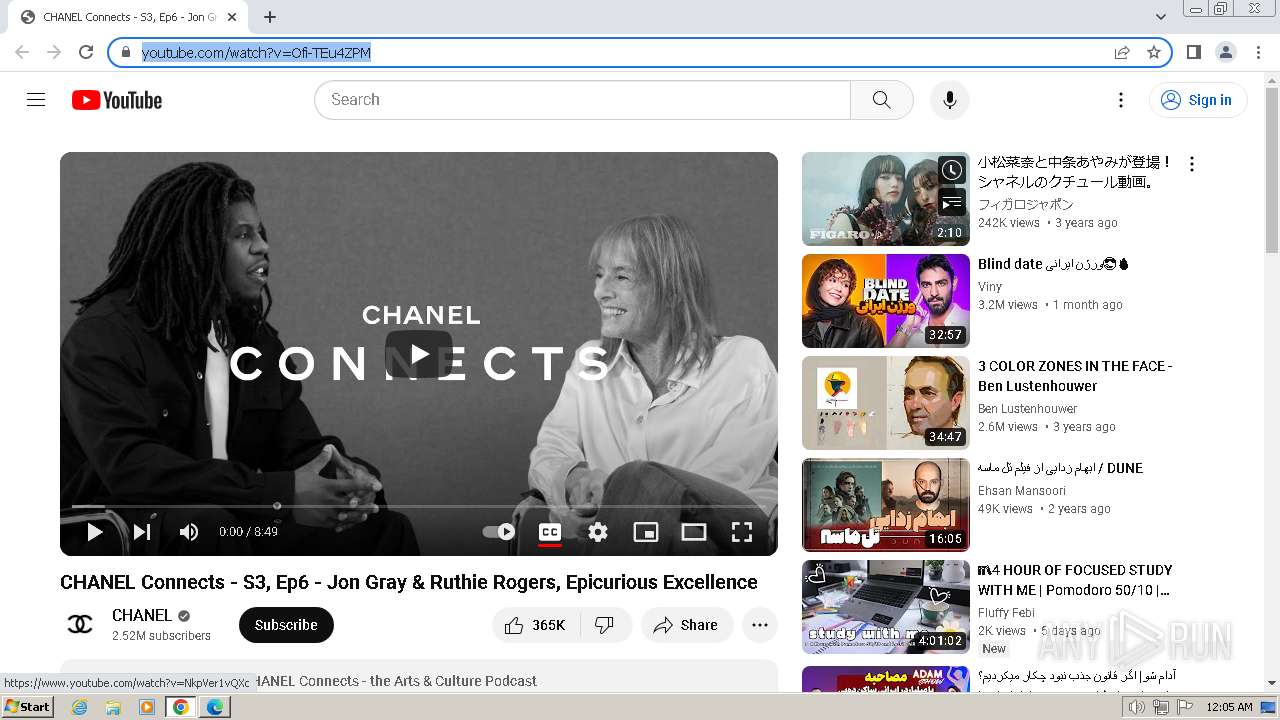Open a new browser tab
This screenshot has width=1280, height=720.
click(270, 17)
